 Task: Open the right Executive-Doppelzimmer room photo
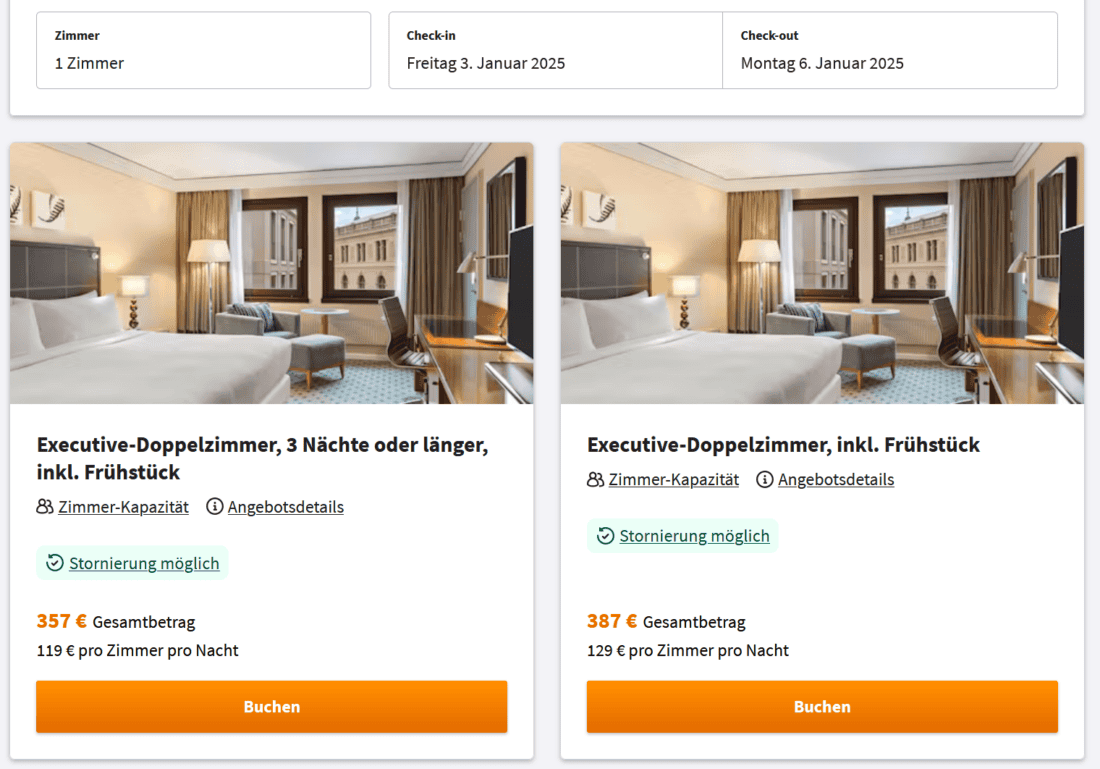tap(822, 273)
